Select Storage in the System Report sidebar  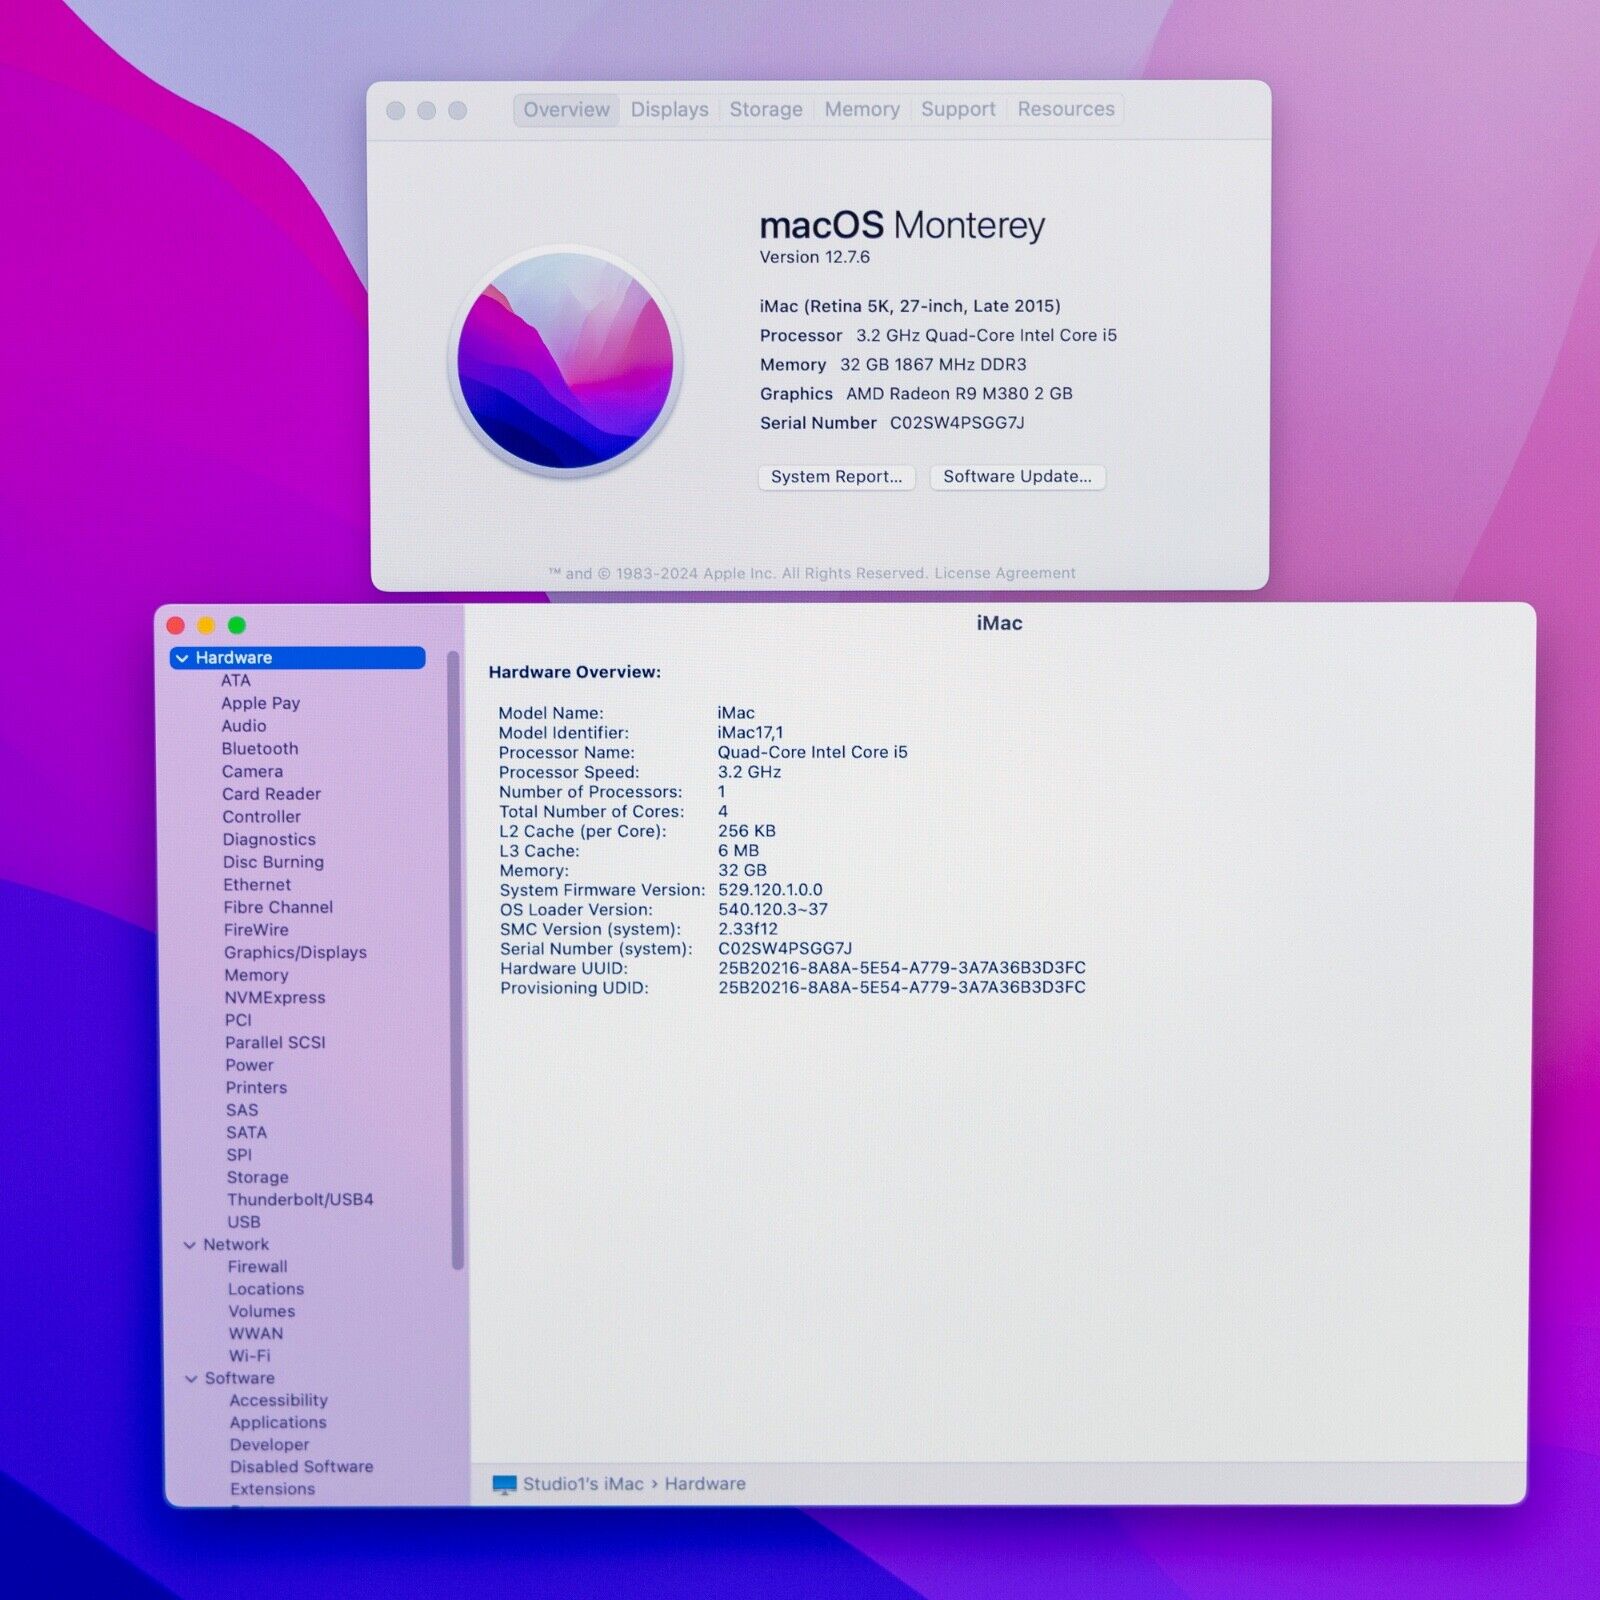coord(257,1178)
